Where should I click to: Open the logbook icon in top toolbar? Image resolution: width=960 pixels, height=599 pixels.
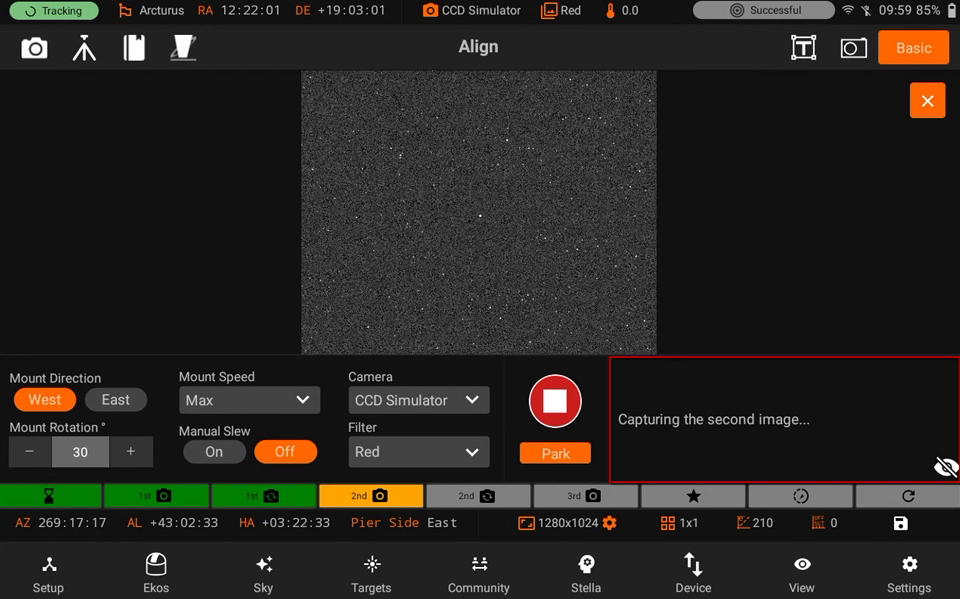click(x=134, y=48)
